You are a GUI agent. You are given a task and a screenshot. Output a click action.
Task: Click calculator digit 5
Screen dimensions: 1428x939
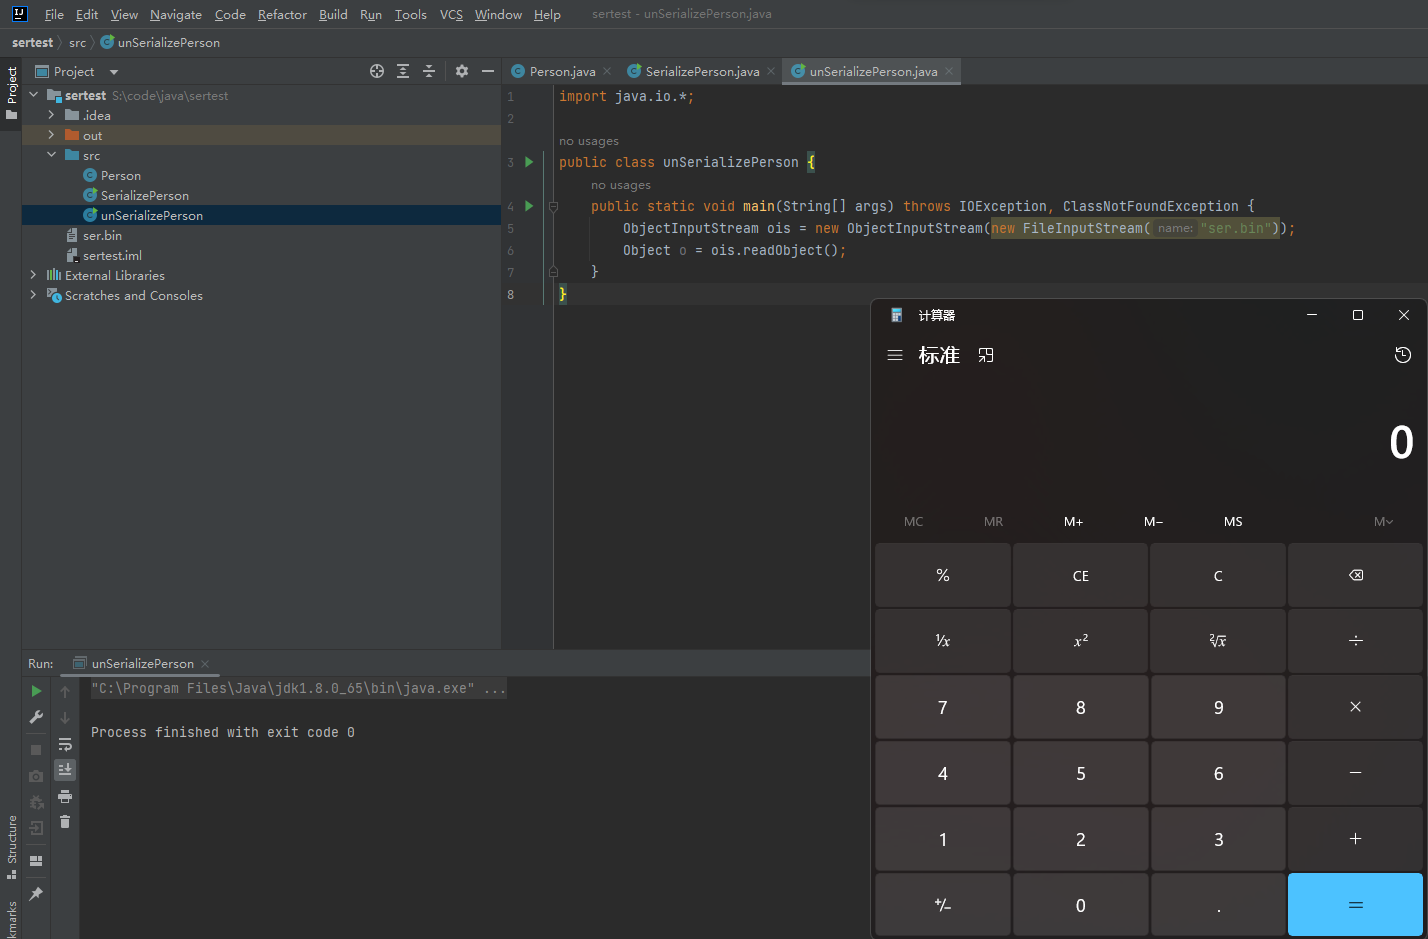tap(1080, 773)
